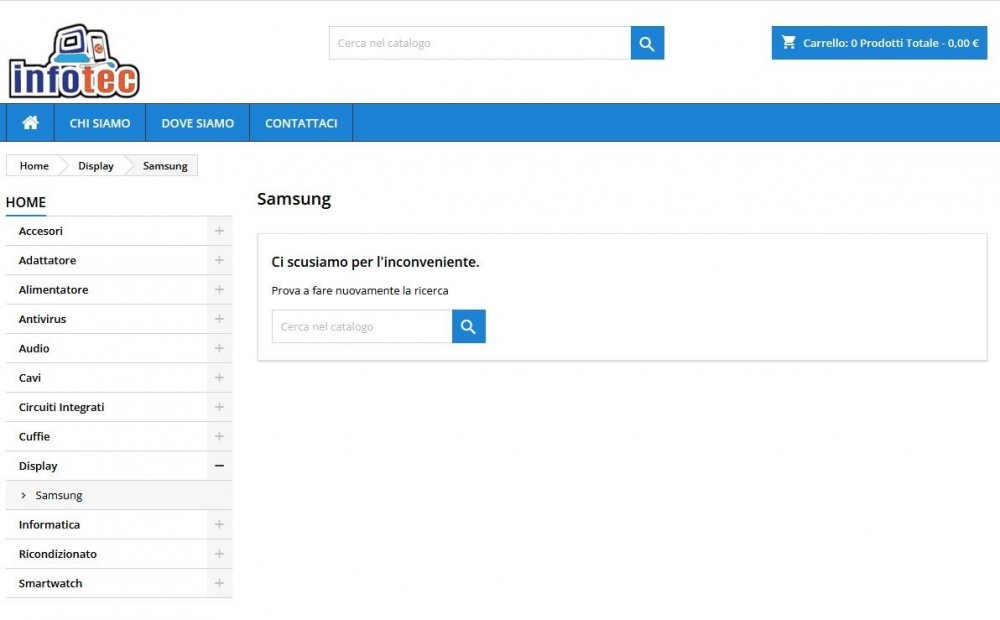Click Display in the breadcrumb trail
The height and width of the screenshot is (620, 1000).
[95, 165]
